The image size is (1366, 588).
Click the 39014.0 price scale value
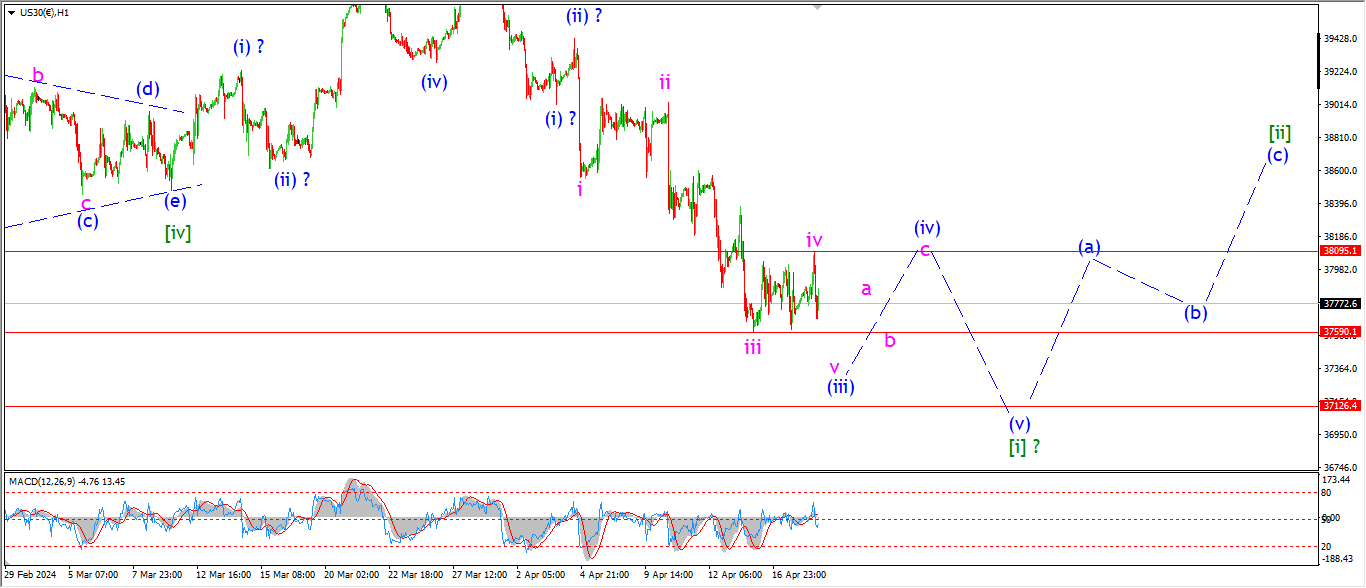[1340, 105]
